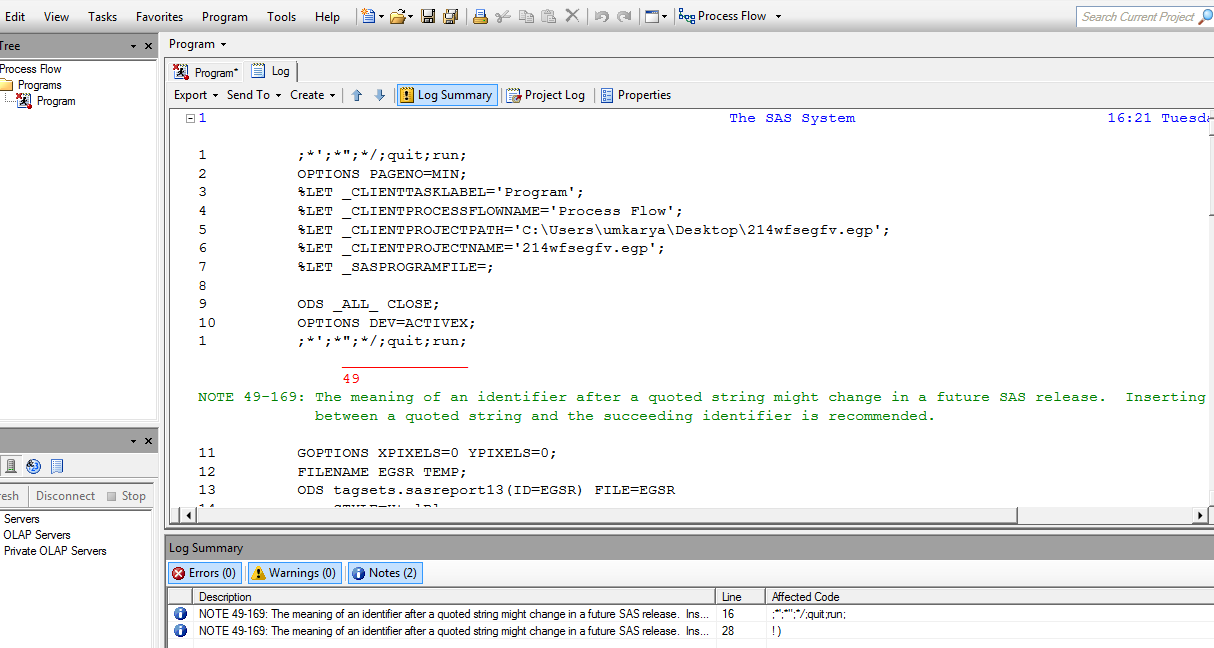Jump to next log message with the down arrow
Screen dimensions: 1214x648
pyautogui.click(x=380, y=95)
